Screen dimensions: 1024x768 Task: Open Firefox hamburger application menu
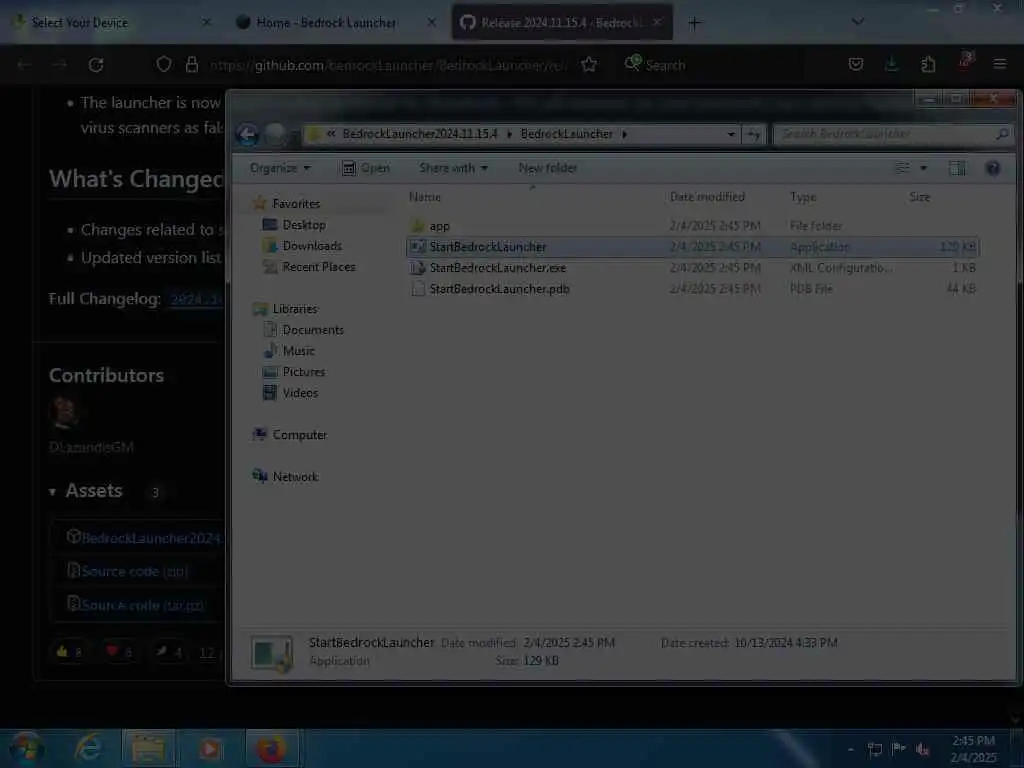[x=1000, y=64]
